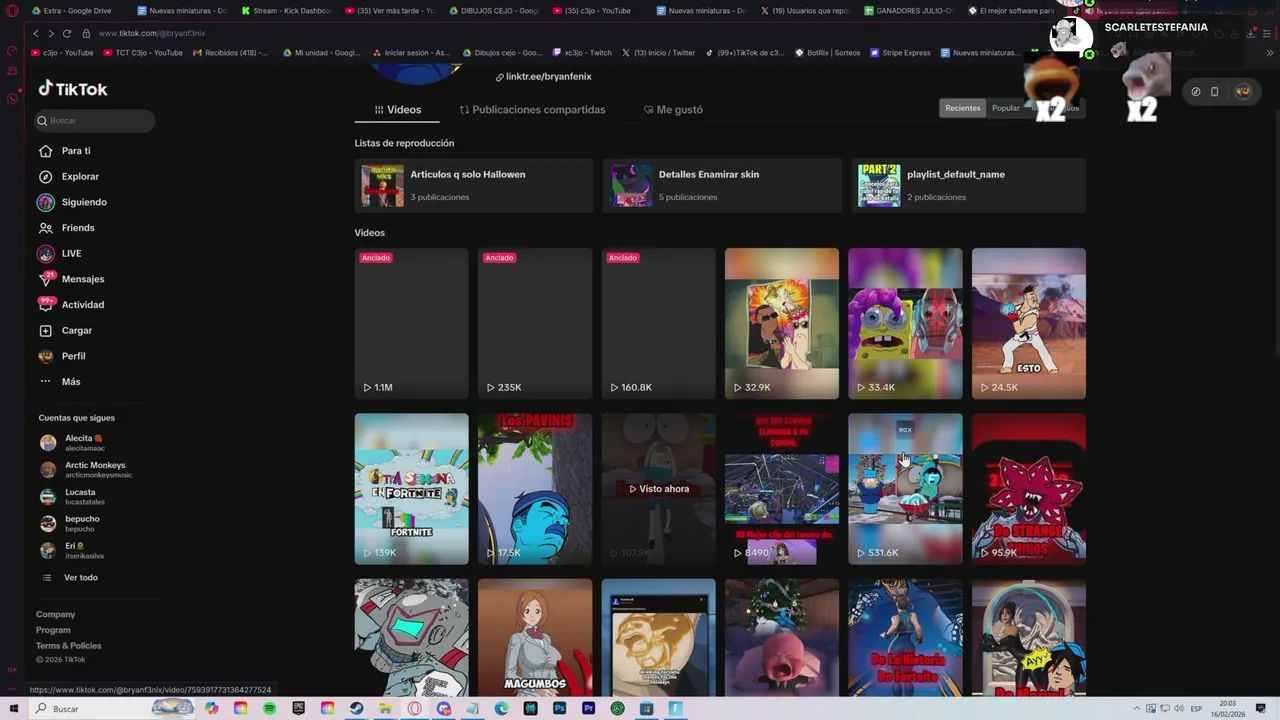Open the Stranger Things video with 95.9K views
The image size is (1280, 720).
(1029, 489)
